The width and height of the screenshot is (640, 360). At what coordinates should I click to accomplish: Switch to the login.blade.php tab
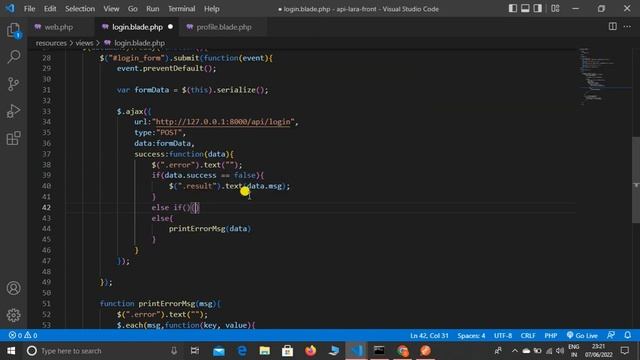tap(137, 27)
